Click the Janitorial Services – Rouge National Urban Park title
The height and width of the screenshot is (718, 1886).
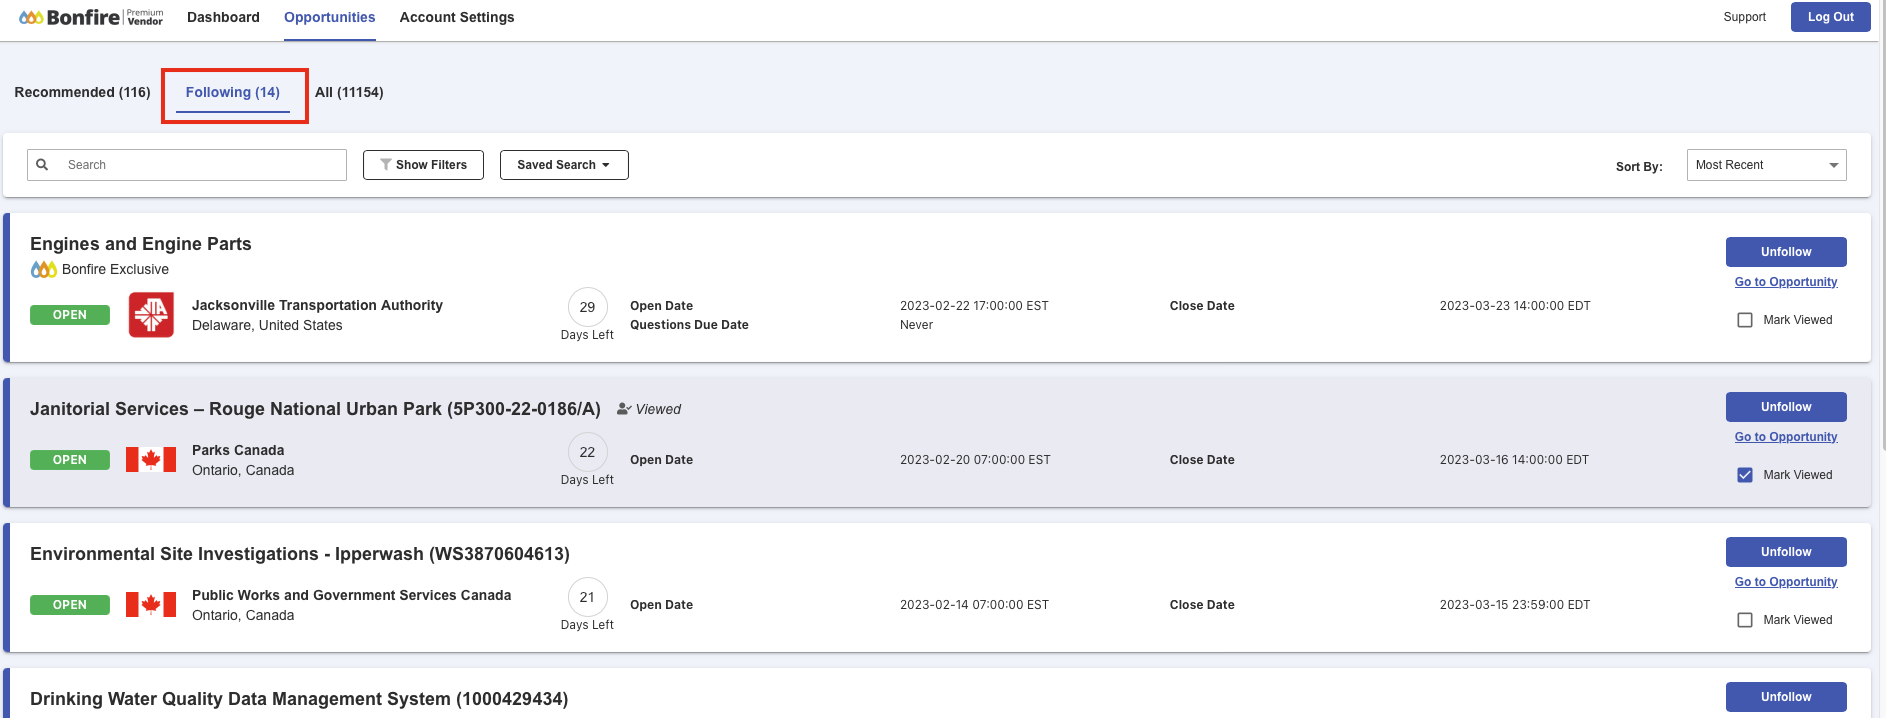(x=315, y=409)
